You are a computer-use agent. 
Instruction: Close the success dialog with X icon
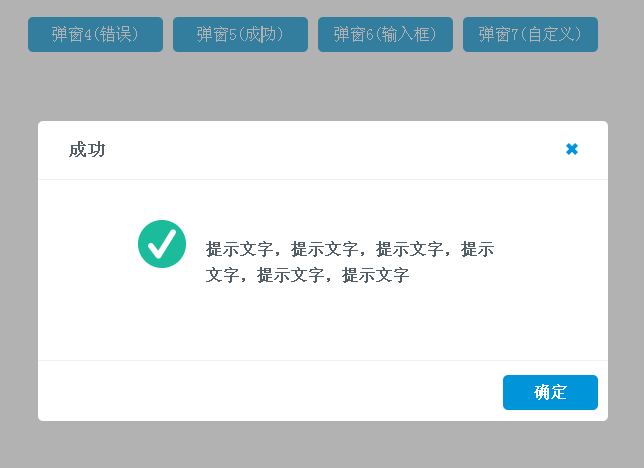pyautogui.click(x=572, y=149)
